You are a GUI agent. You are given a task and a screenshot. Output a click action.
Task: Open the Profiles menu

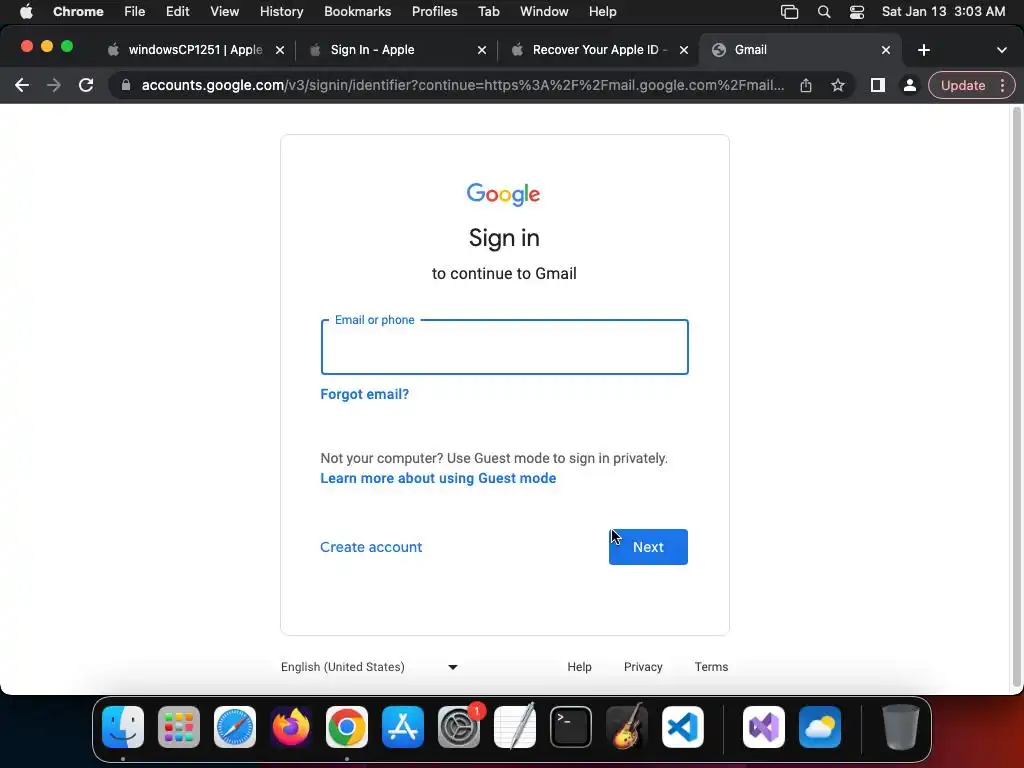(x=434, y=12)
